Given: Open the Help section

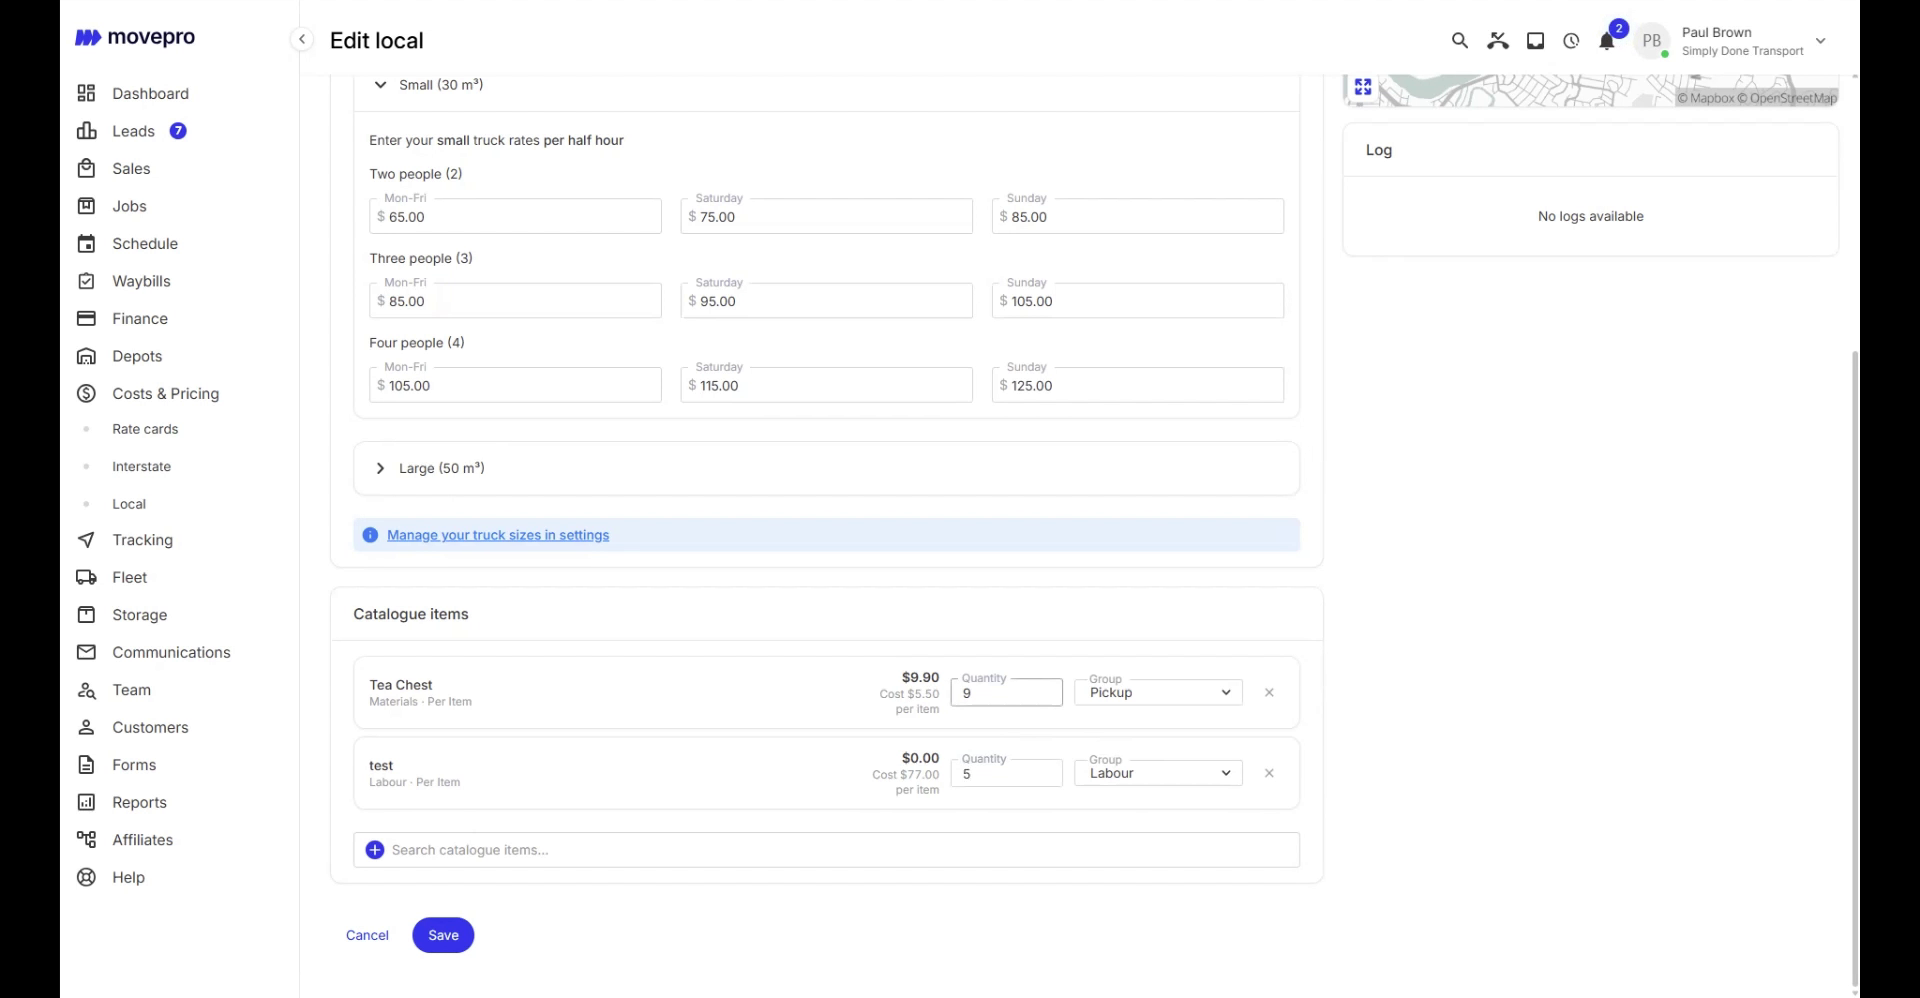Looking at the screenshot, I should [x=128, y=878].
